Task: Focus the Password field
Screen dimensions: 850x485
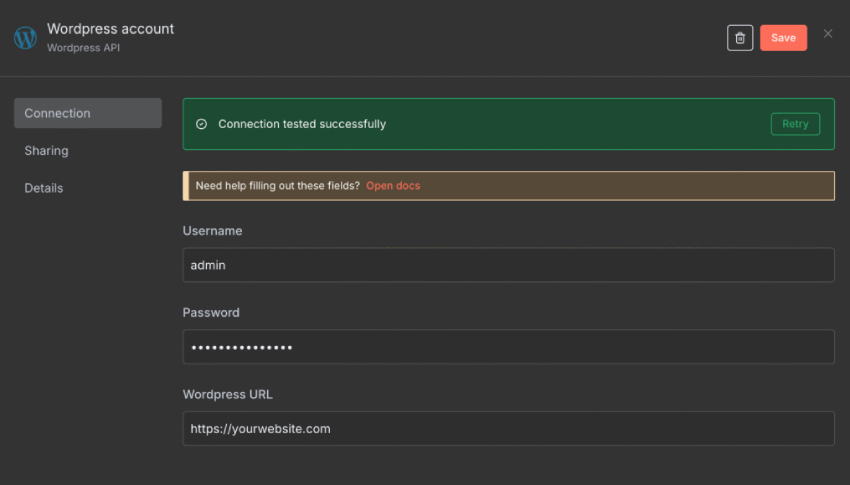Action: [x=508, y=347]
